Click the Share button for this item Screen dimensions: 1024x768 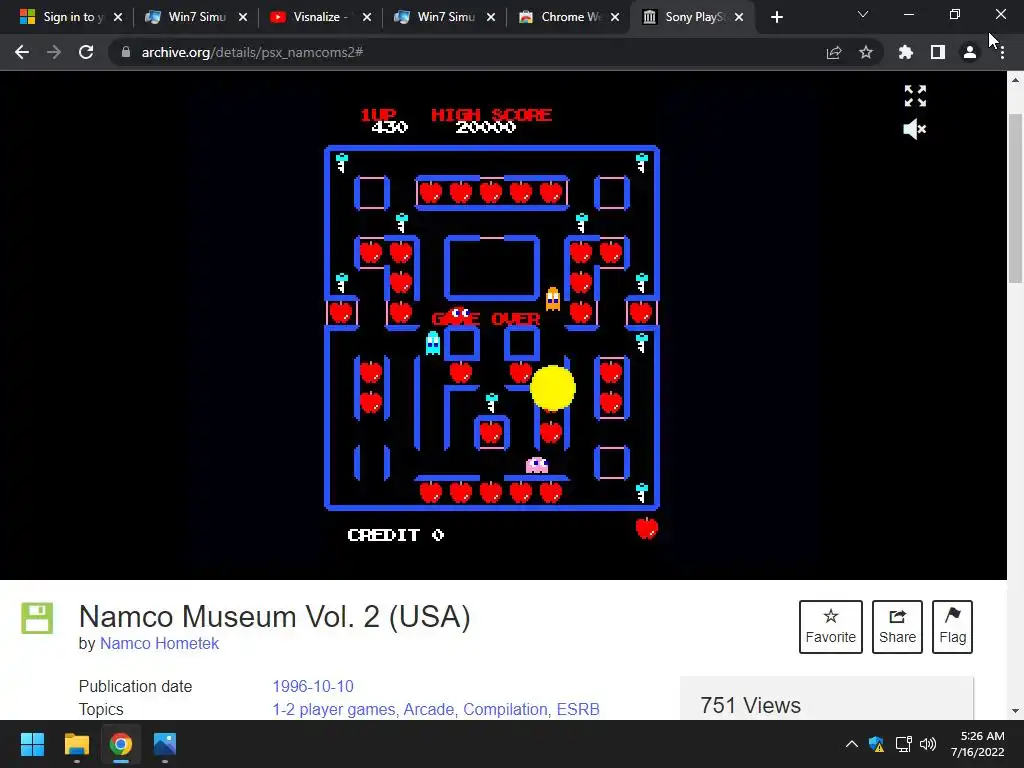pyautogui.click(x=897, y=626)
